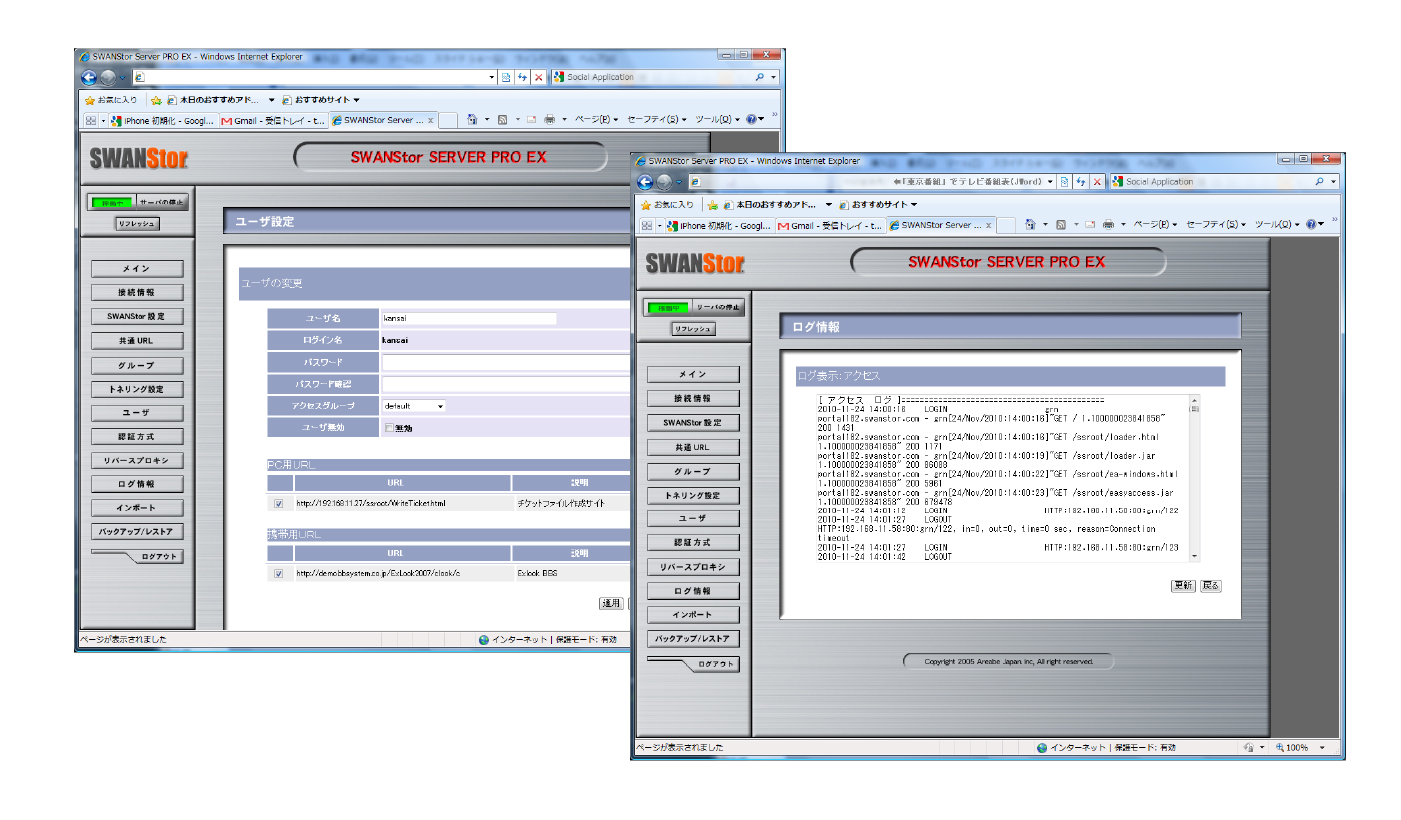Click パスワード input field
This screenshot has width=1401, height=820.
click(506, 362)
